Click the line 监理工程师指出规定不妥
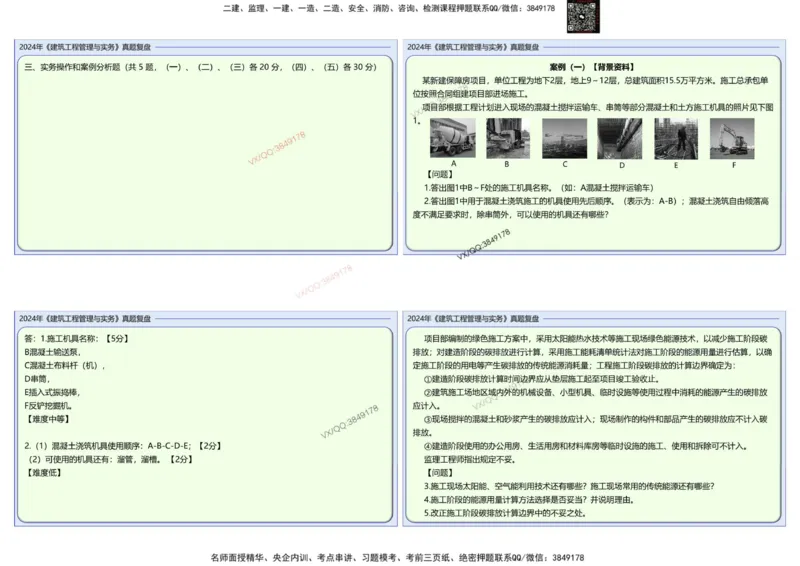The height and width of the screenshot is (566, 800). pyautogui.click(x=470, y=459)
